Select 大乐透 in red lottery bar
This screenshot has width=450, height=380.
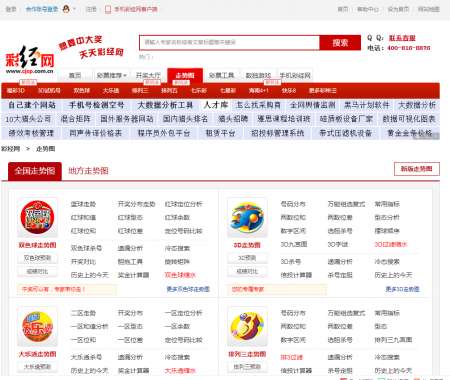(111, 91)
